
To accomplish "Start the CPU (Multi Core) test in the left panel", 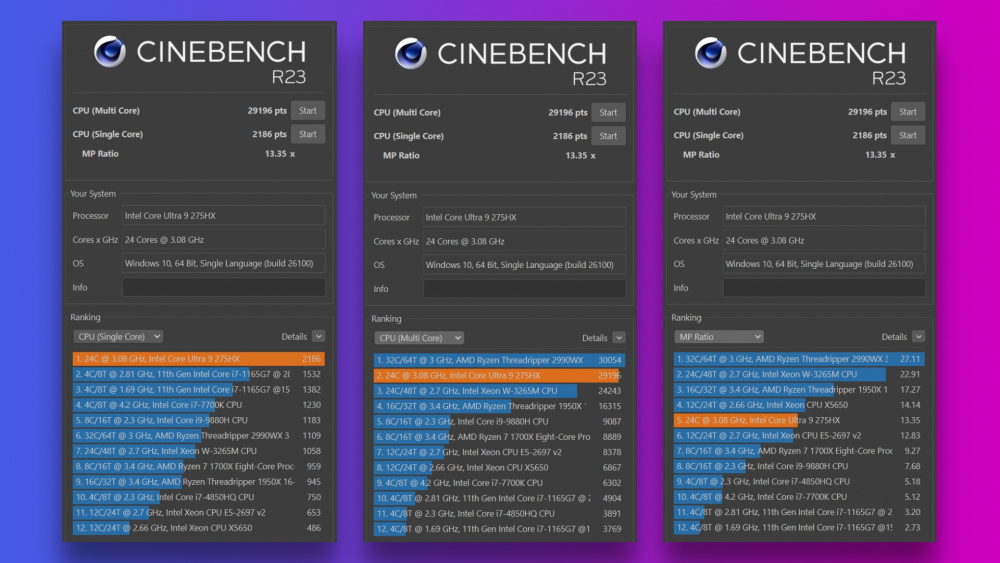I will 307,111.
